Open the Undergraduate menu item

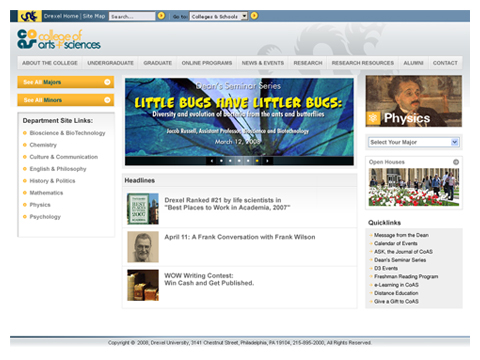coord(110,63)
